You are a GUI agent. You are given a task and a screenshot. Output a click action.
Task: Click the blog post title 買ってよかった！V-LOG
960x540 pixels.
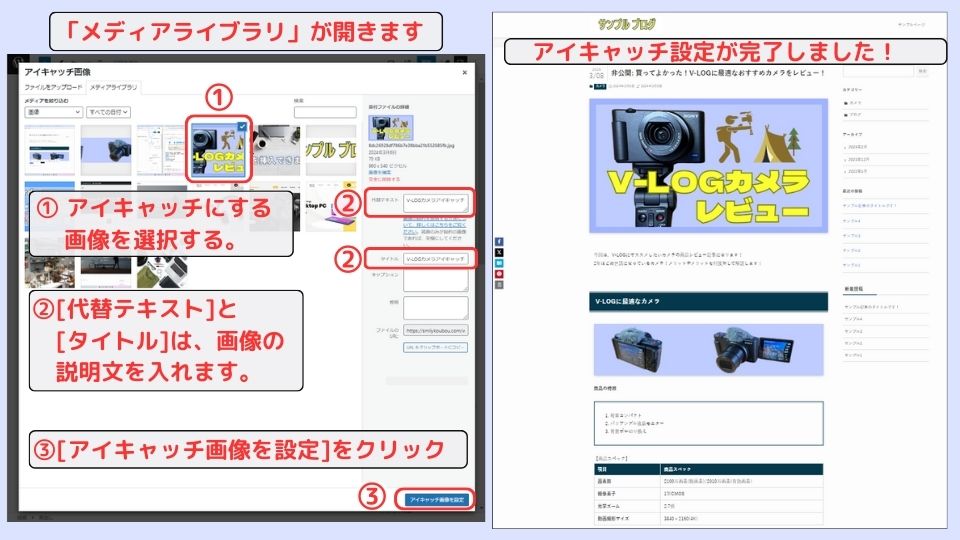pyautogui.click(x=718, y=73)
